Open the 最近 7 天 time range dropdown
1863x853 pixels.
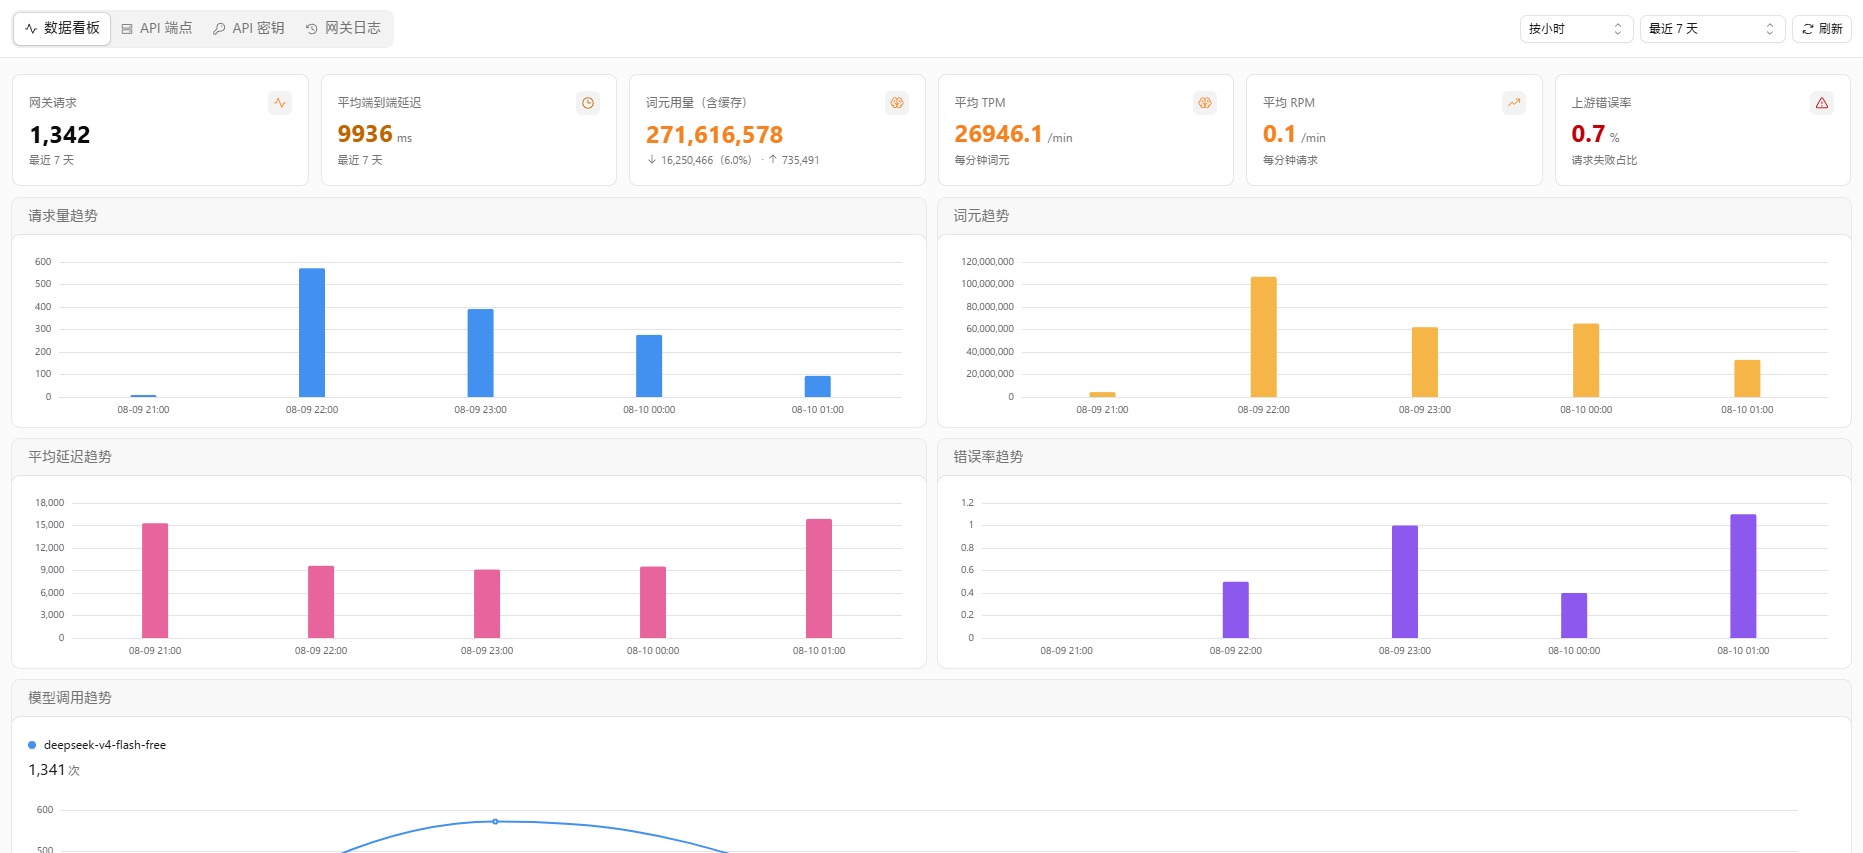[1712, 29]
